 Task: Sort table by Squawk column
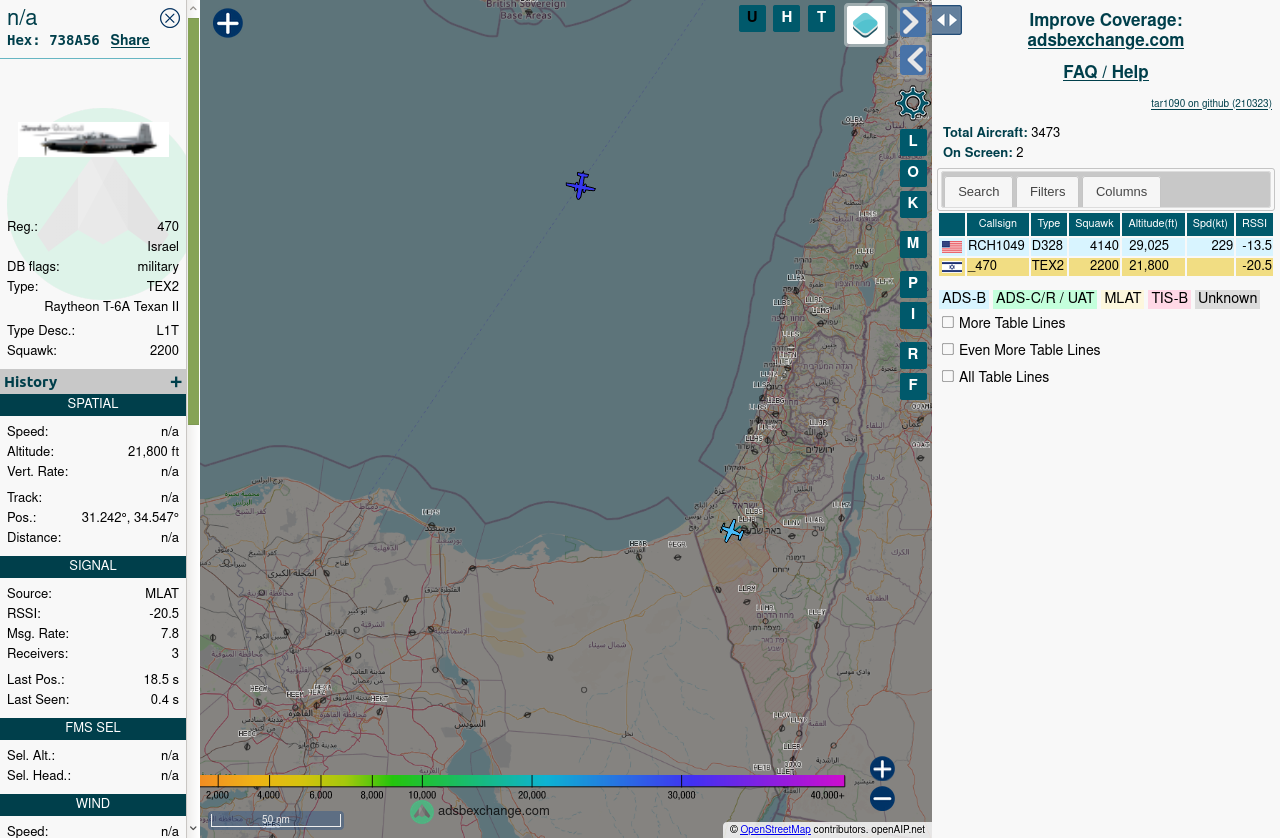pyautogui.click(x=1094, y=224)
